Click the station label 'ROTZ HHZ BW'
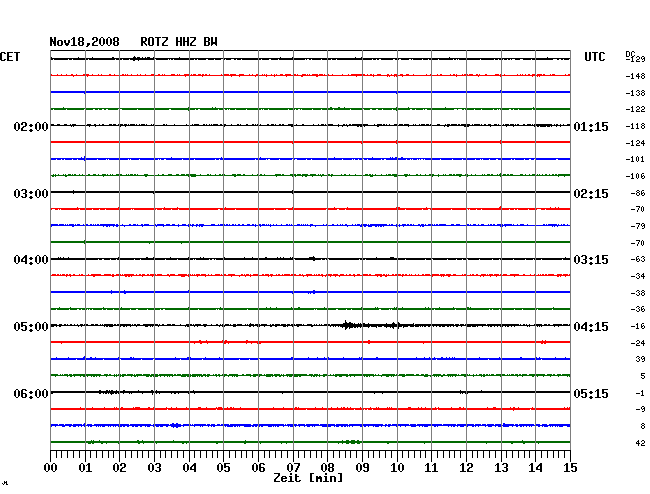 pyautogui.click(x=179, y=42)
